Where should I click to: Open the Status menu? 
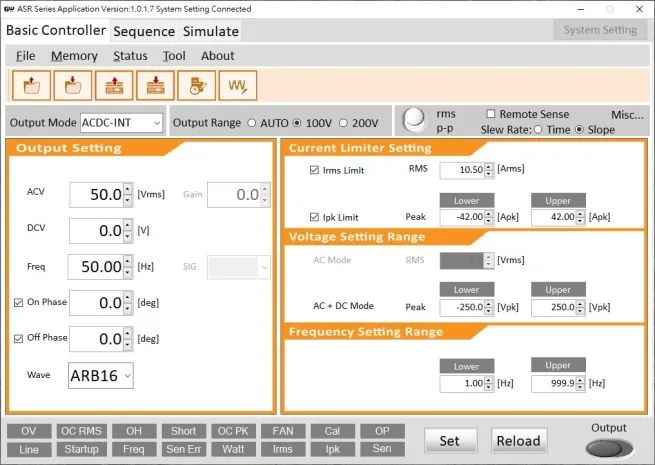(130, 56)
